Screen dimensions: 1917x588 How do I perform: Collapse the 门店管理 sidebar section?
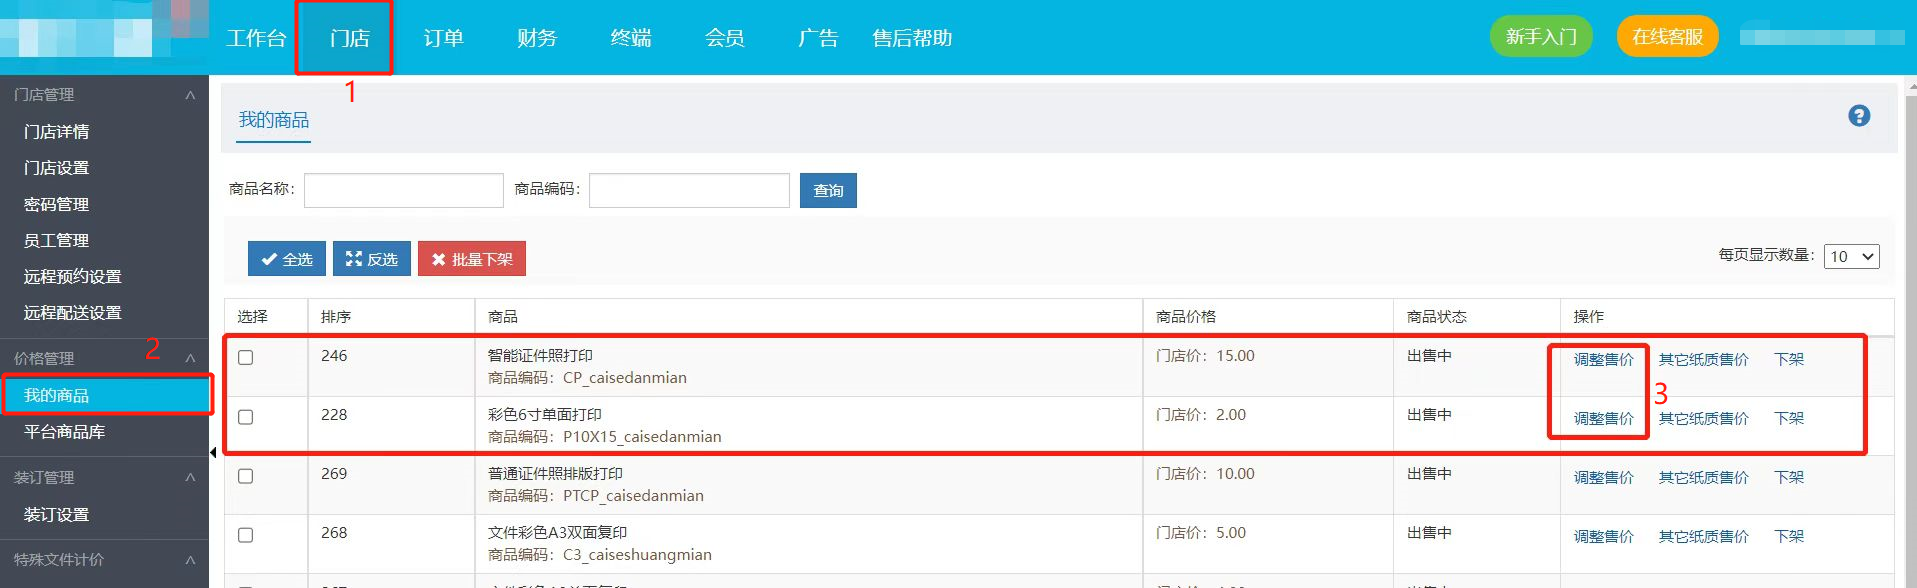pos(190,95)
